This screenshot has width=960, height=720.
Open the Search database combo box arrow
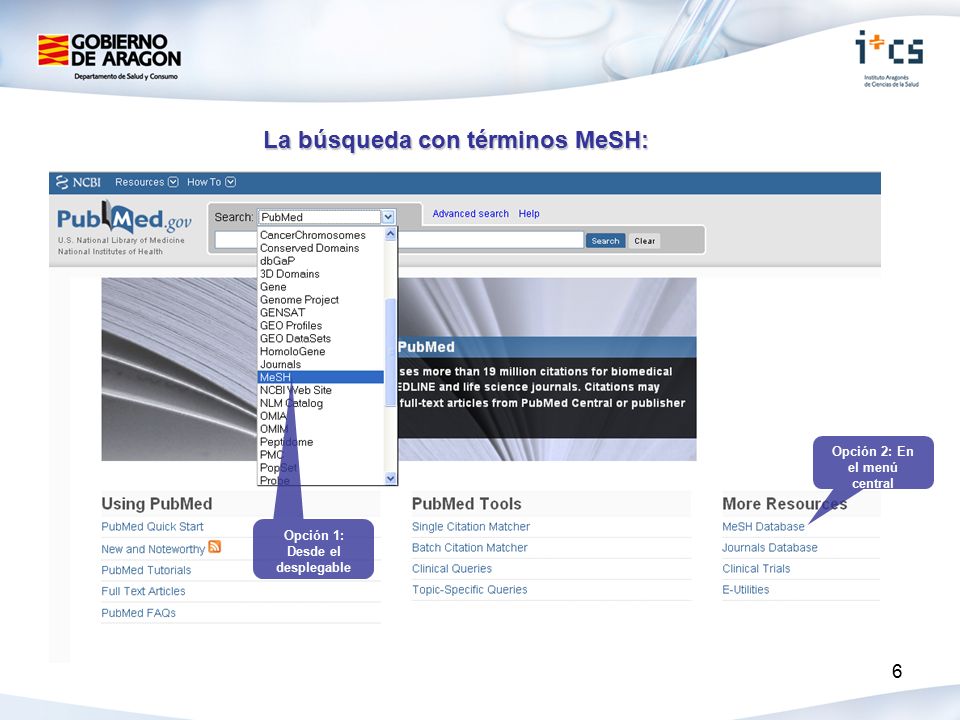click(388, 217)
